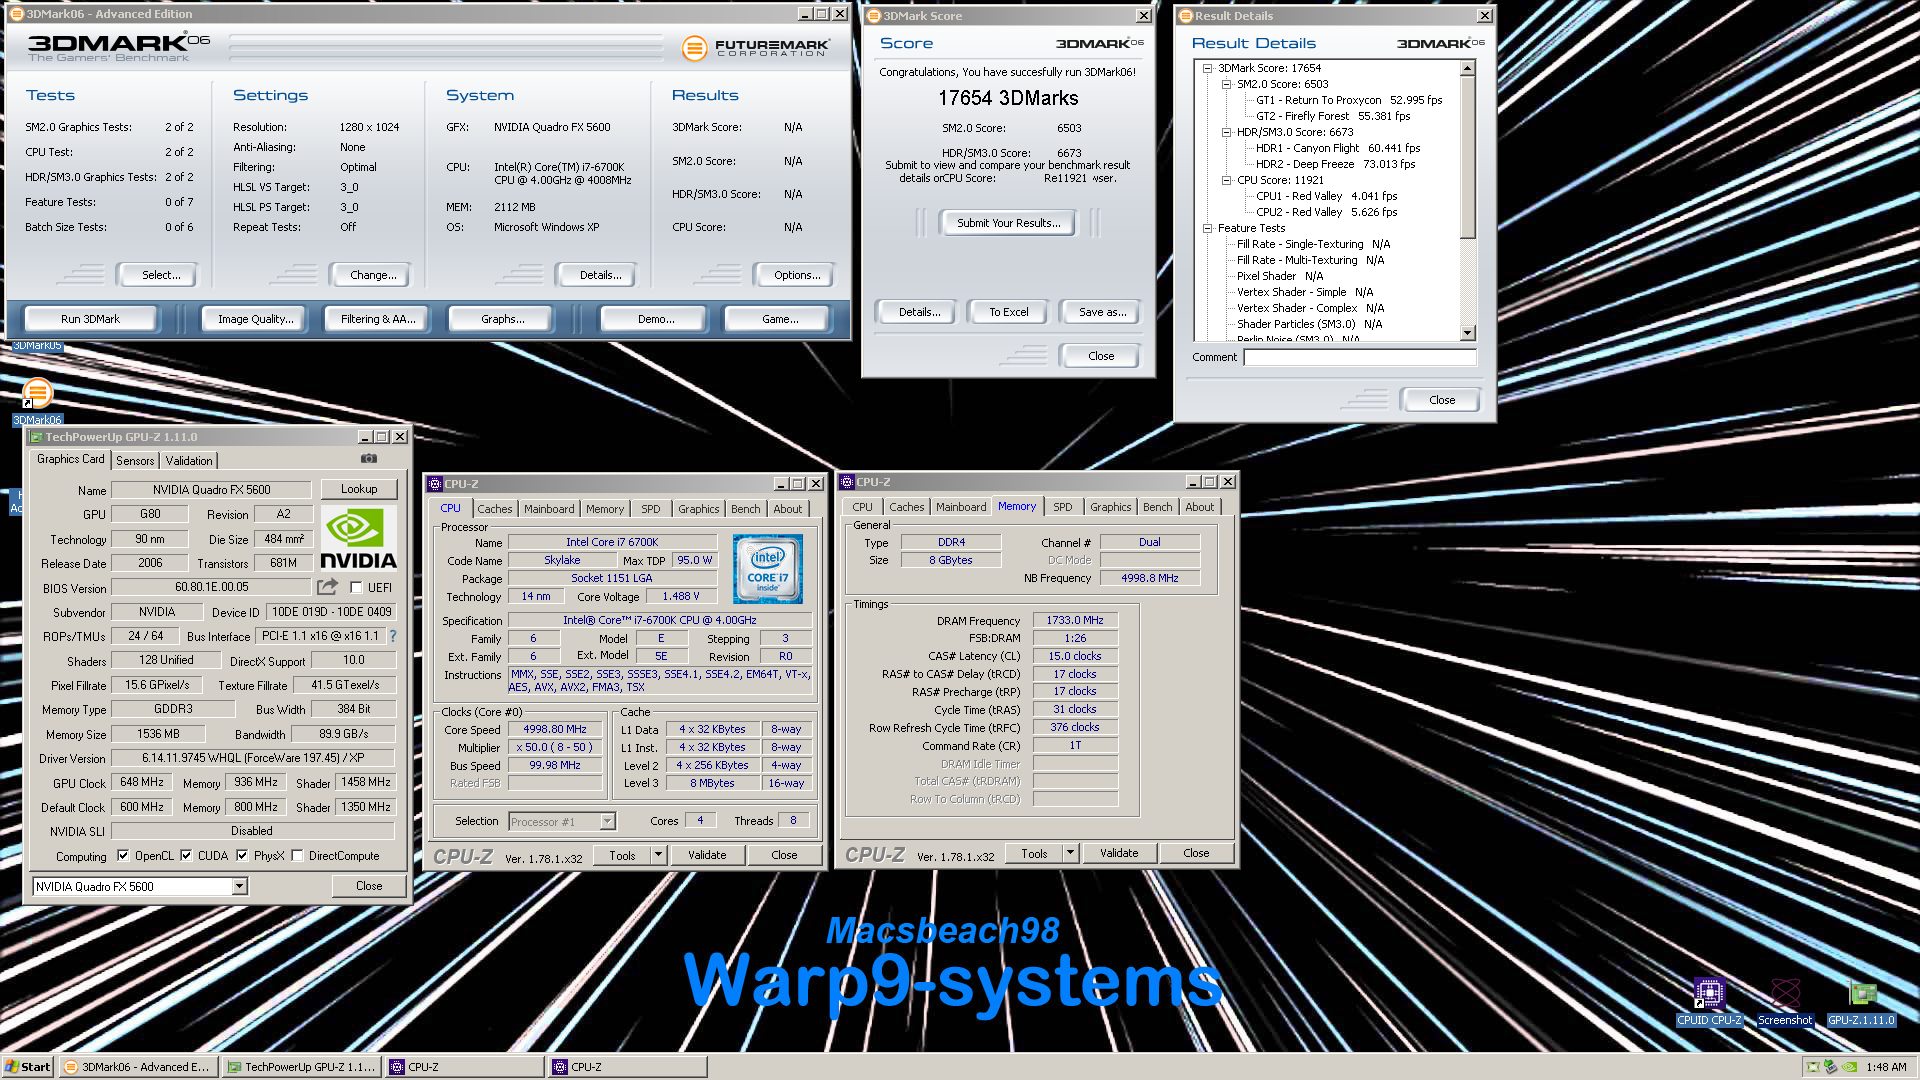Viewport: 1920px width, 1080px height.
Task: Click the Image Quality... button
Action: point(256,319)
